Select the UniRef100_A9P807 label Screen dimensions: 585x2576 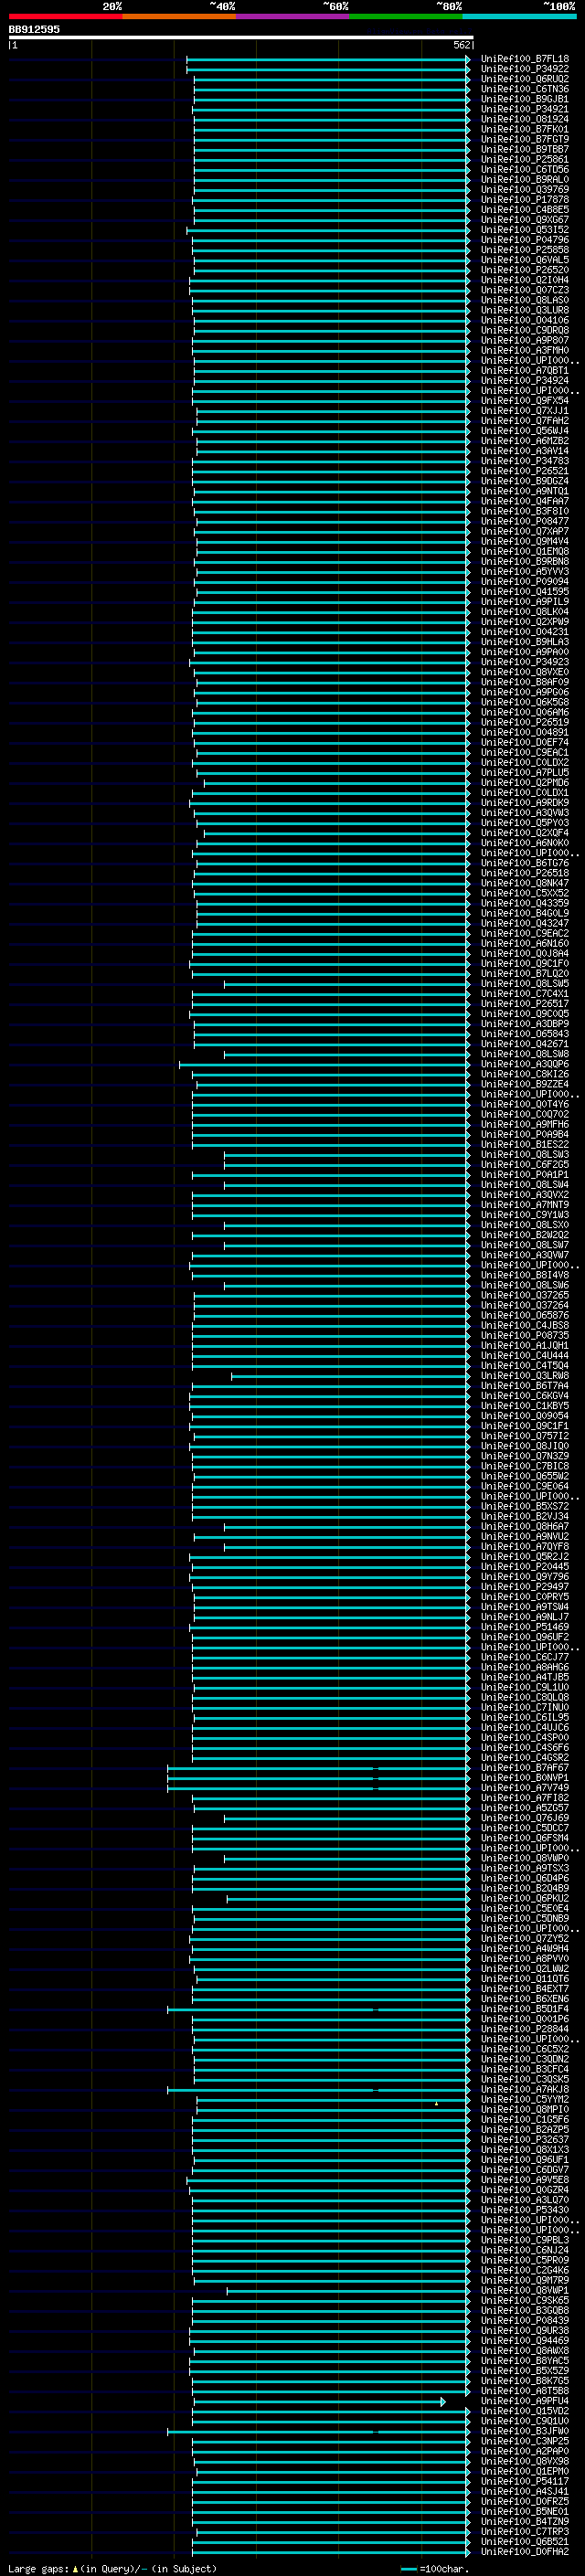pos(525,340)
